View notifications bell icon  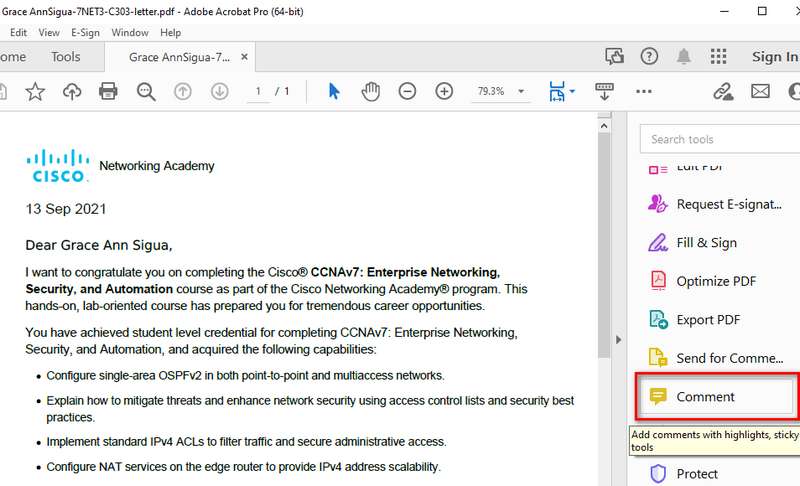coord(684,56)
